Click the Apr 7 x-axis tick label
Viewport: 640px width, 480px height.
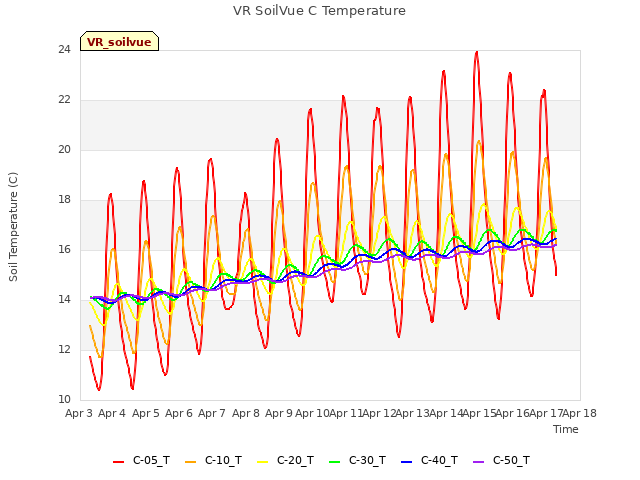click(x=212, y=413)
